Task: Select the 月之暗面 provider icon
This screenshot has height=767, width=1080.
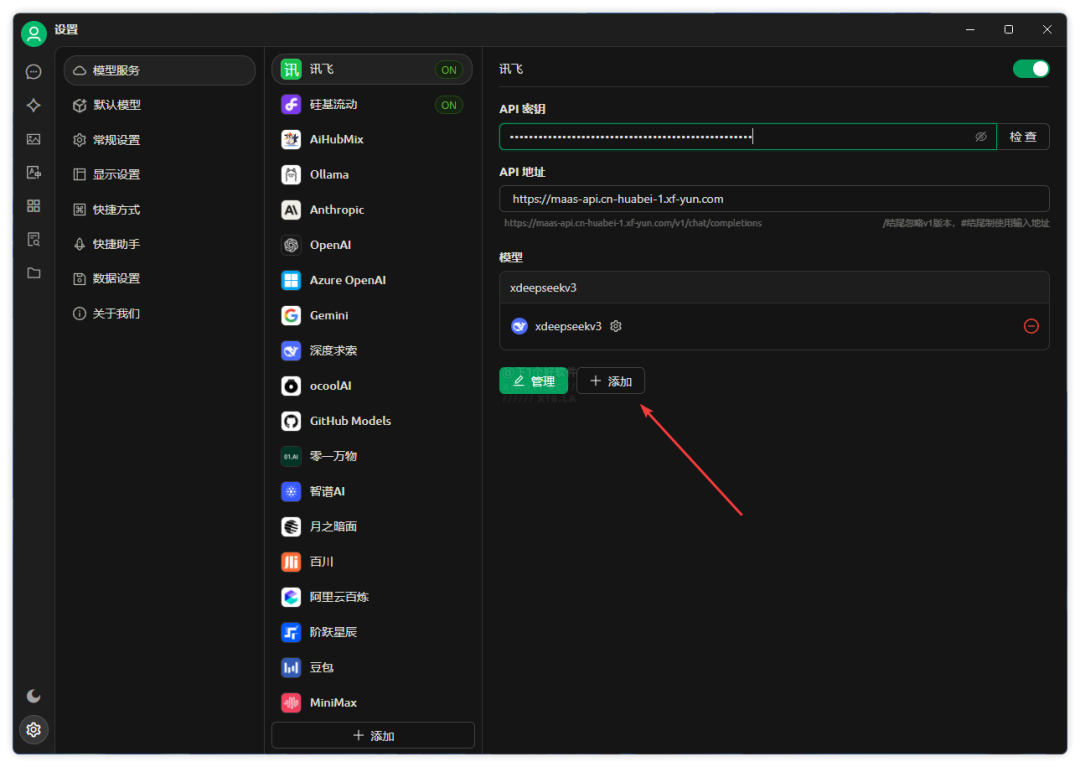Action: pos(291,526)
